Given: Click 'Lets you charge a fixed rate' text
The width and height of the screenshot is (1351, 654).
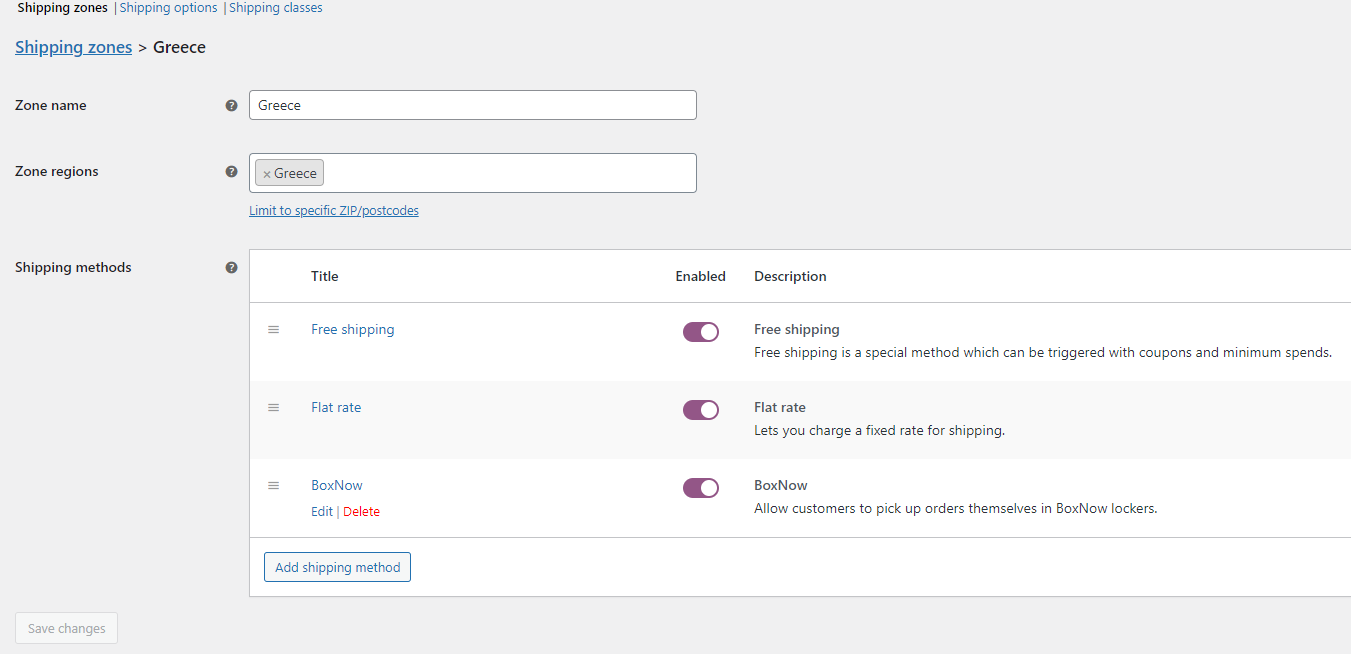Looking at the screenshot, I should pos(879,430).
